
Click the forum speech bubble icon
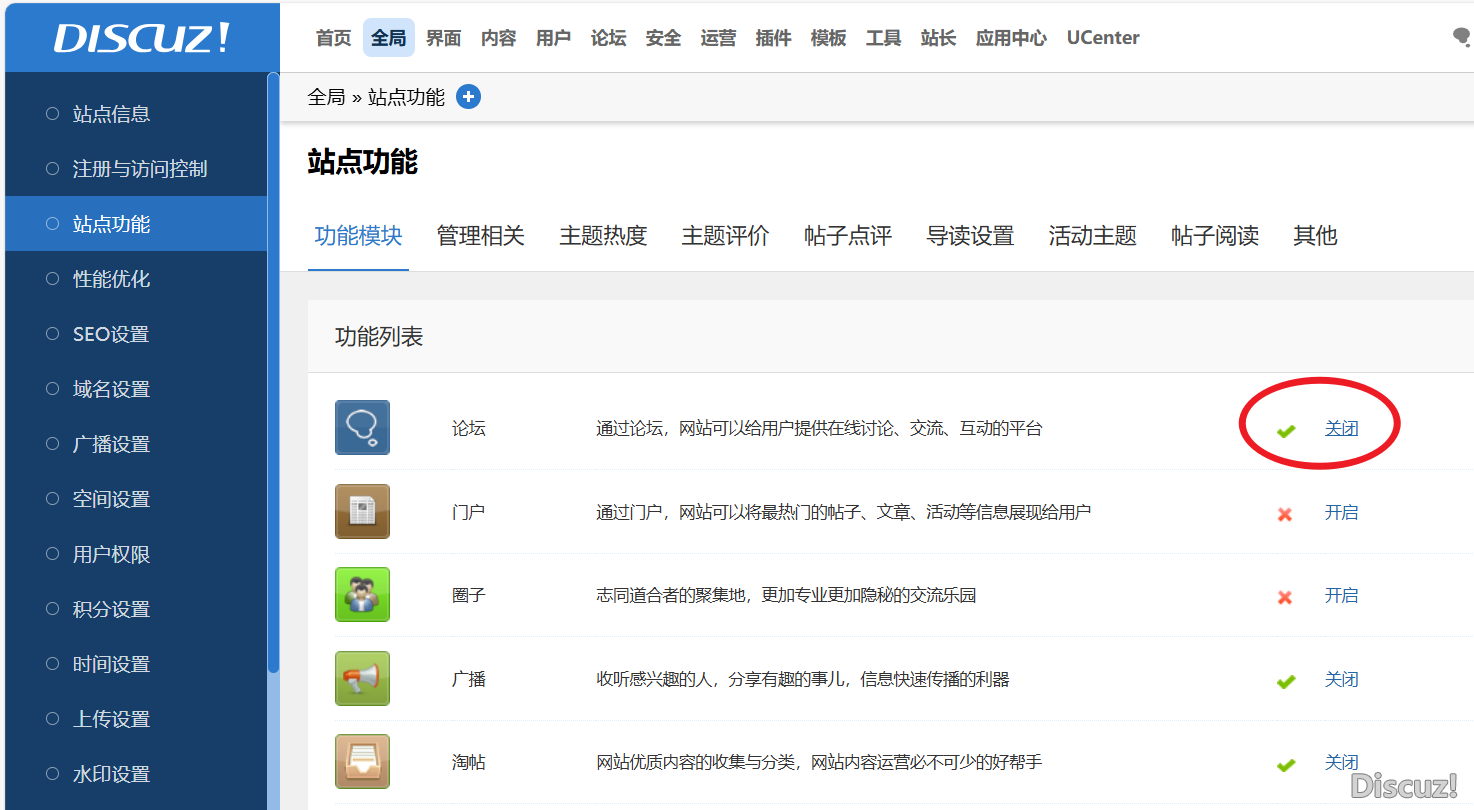click(362, 428)
